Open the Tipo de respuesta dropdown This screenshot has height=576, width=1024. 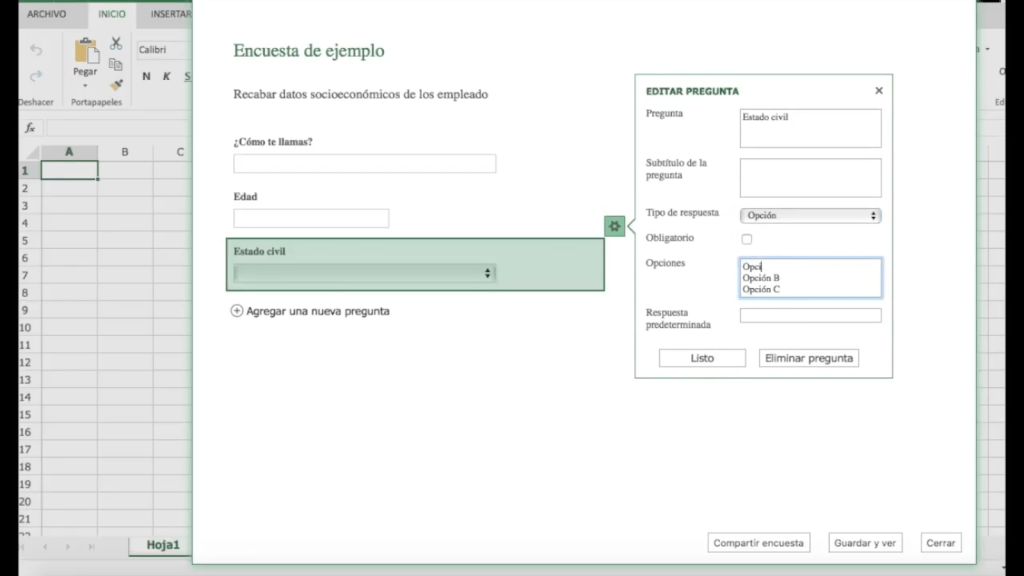[x=810, y=215]
